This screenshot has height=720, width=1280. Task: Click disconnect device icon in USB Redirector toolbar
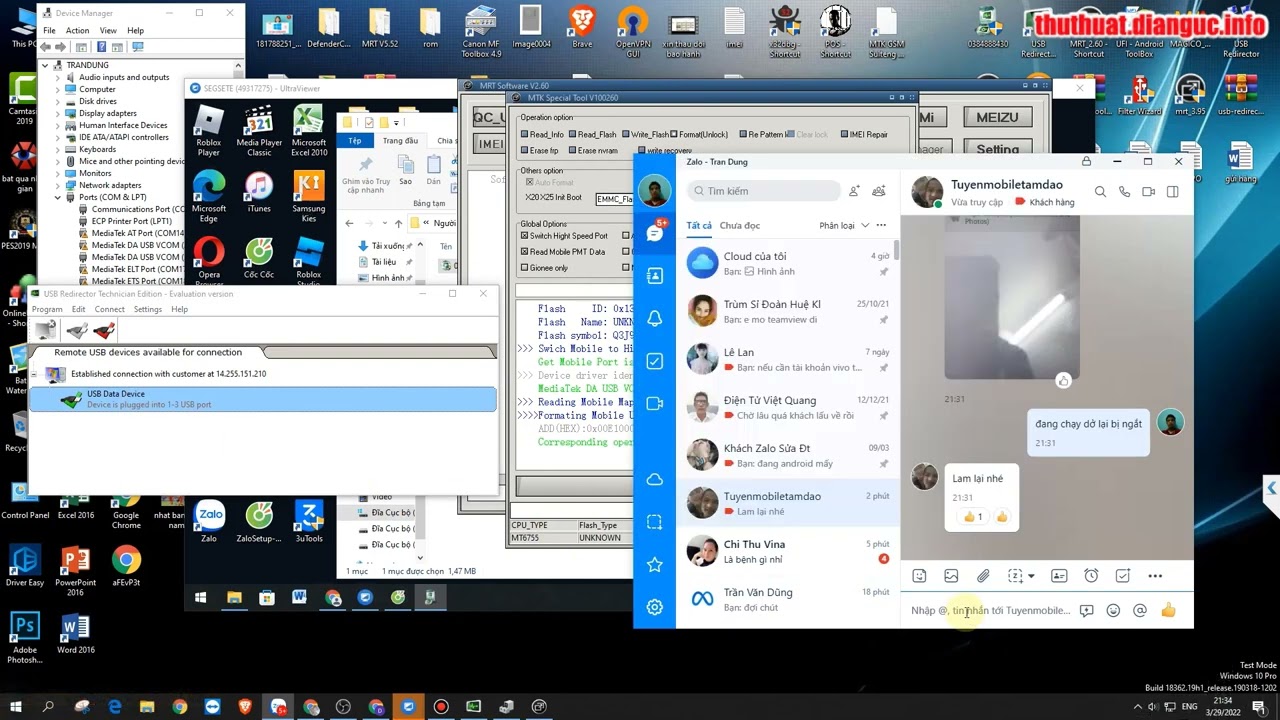[105, 331]
